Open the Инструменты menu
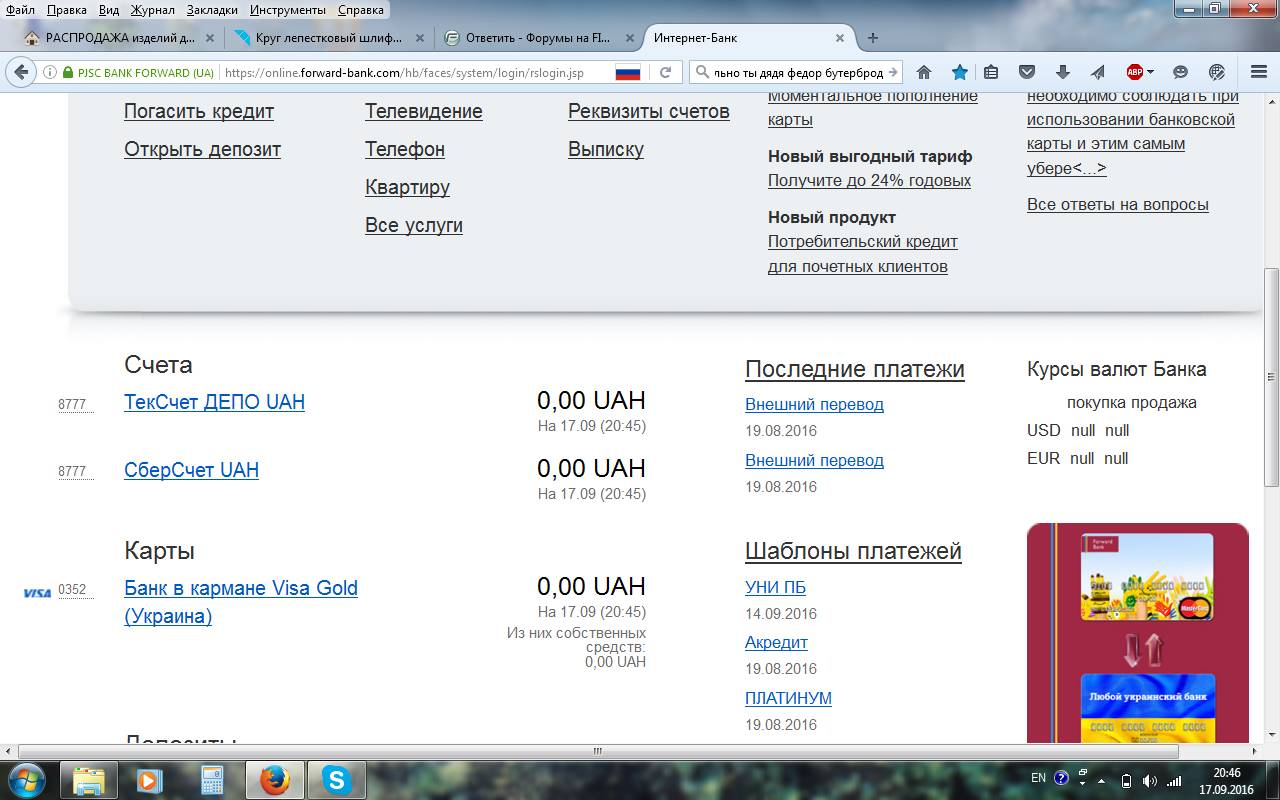1280x800 pixels. 289,10
